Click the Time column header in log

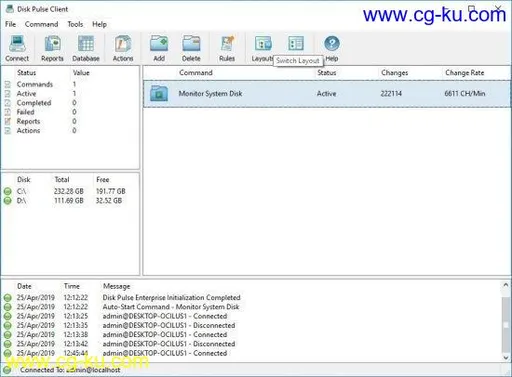click(x=72, y=286)
